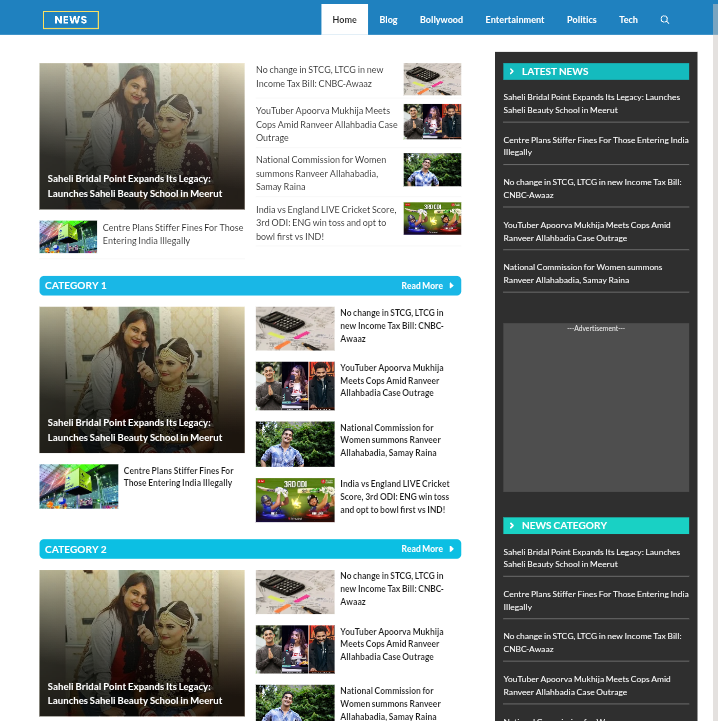Click the sidebar advertisement placeholder box
This screenshot has width=718, height=721.
coord(596,407)
